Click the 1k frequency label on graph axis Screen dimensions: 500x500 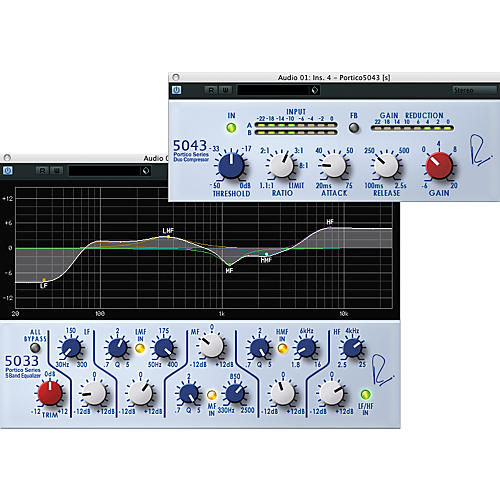click(222, 314)
